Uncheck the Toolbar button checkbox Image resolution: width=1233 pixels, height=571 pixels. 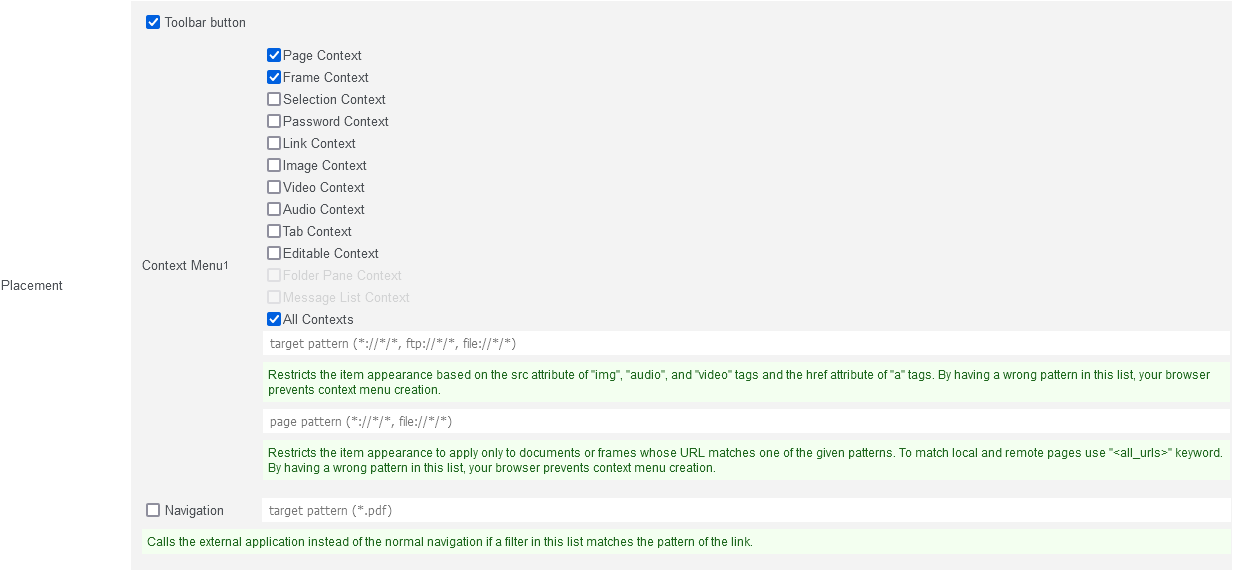click(153, 22)
